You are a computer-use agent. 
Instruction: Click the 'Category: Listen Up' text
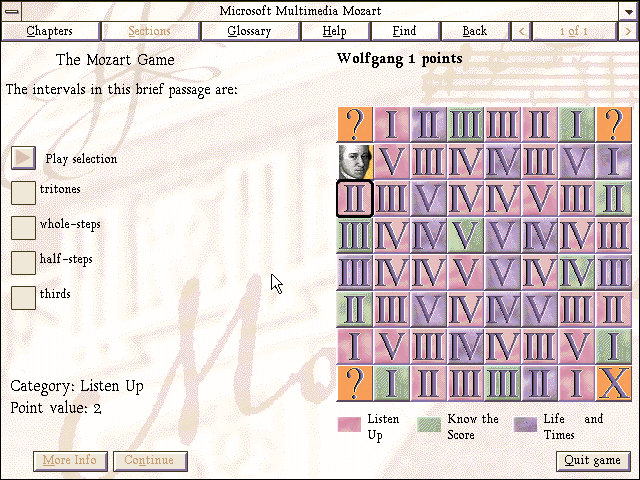(77, 386)
